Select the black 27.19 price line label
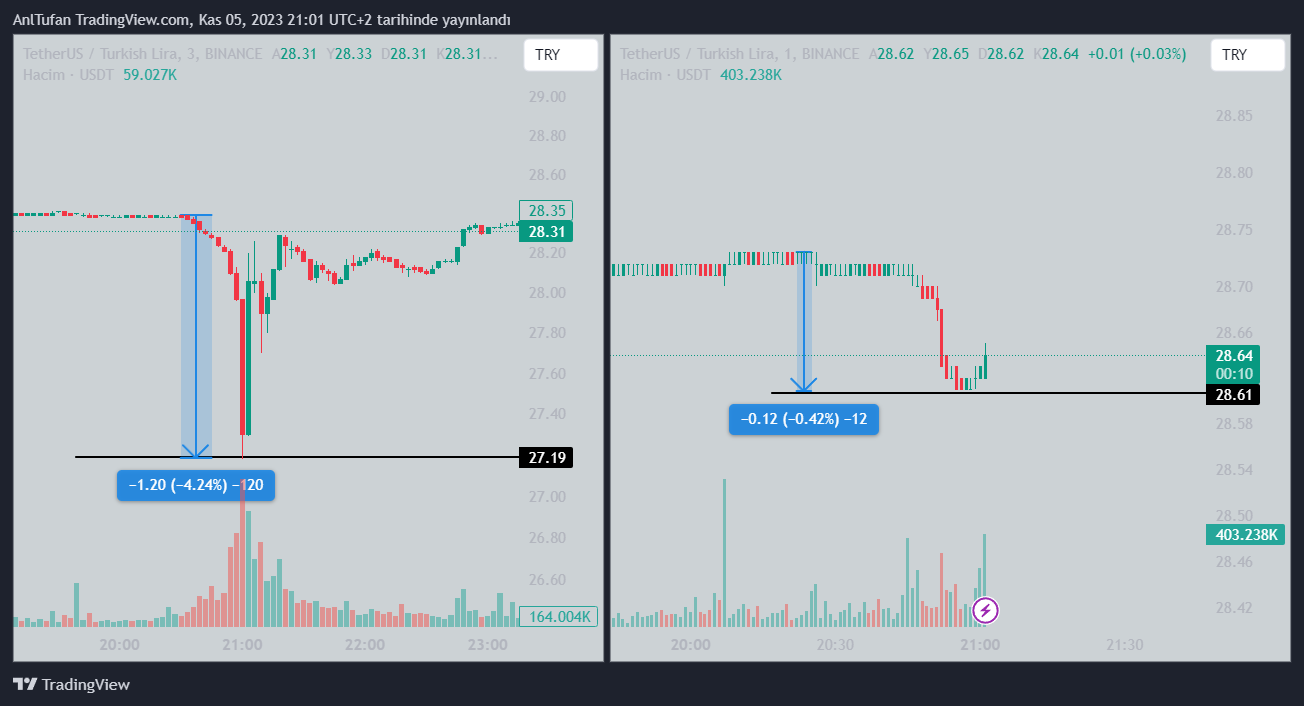Image resolution: width=1304 pixels, height=706 pixels. 547,458
